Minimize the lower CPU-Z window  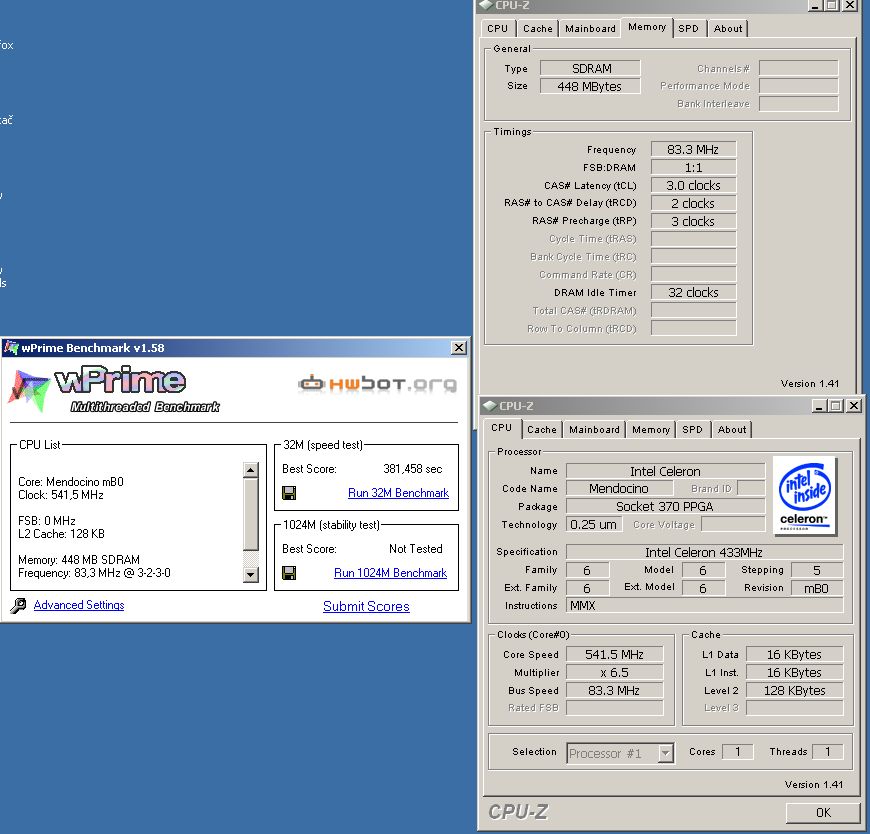[818, 406]
